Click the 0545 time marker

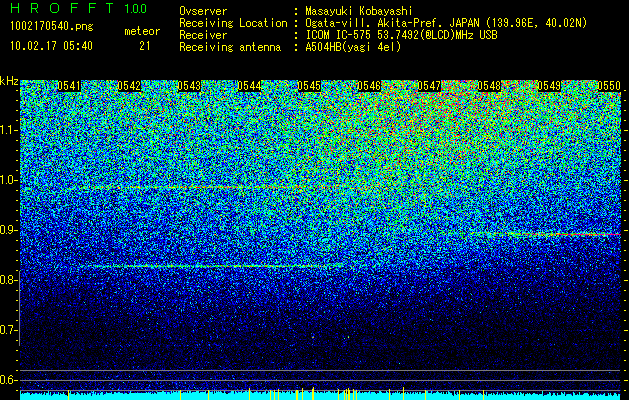[x=309, y=86]
